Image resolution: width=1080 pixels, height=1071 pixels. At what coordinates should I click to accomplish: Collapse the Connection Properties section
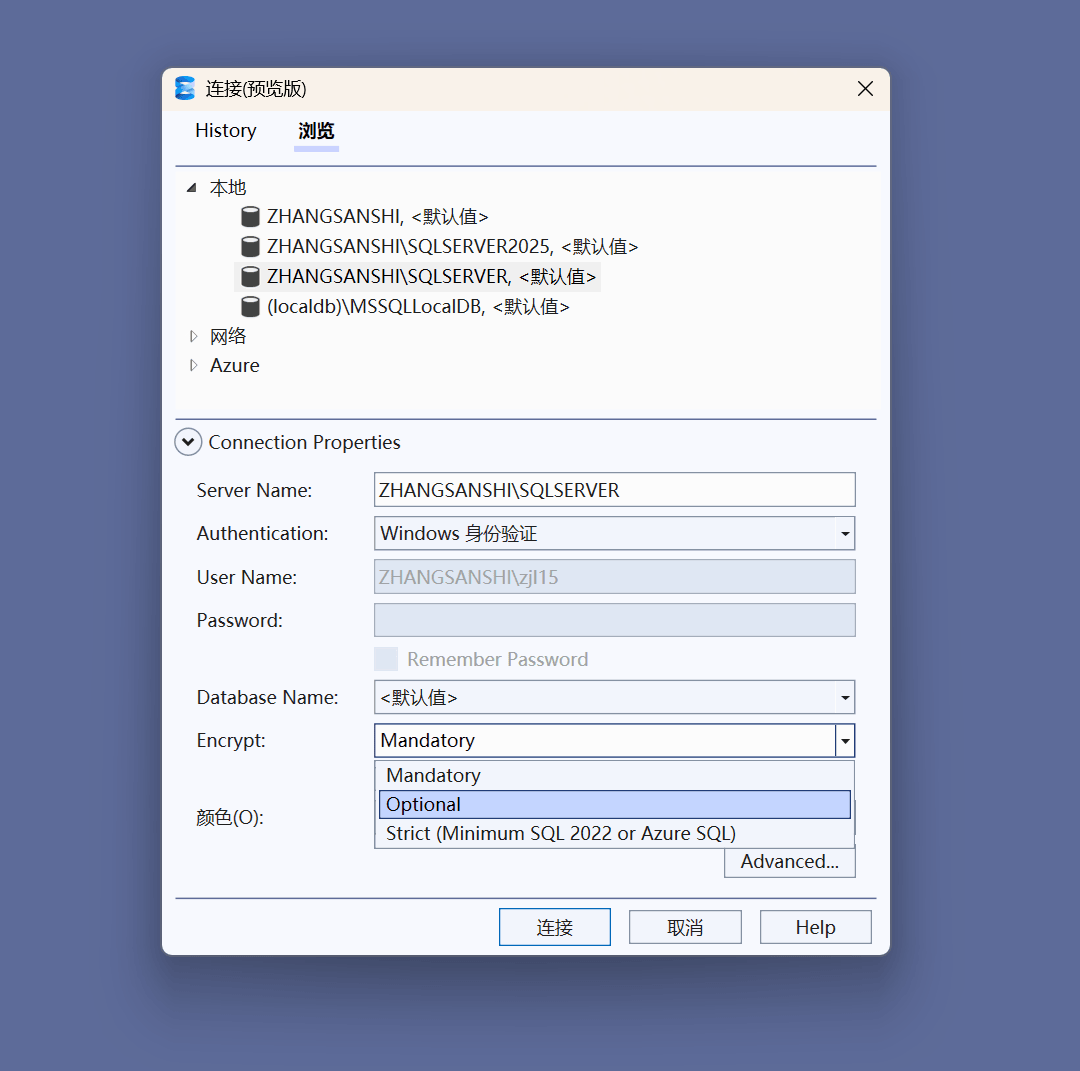(x=188, y=442)
